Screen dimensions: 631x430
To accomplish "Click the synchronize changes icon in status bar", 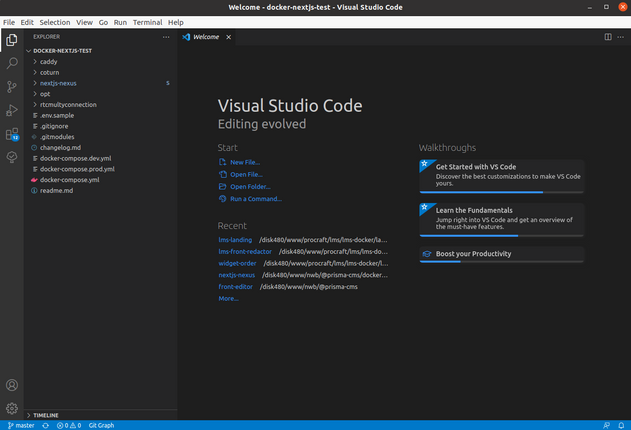I will pos(45,425).
